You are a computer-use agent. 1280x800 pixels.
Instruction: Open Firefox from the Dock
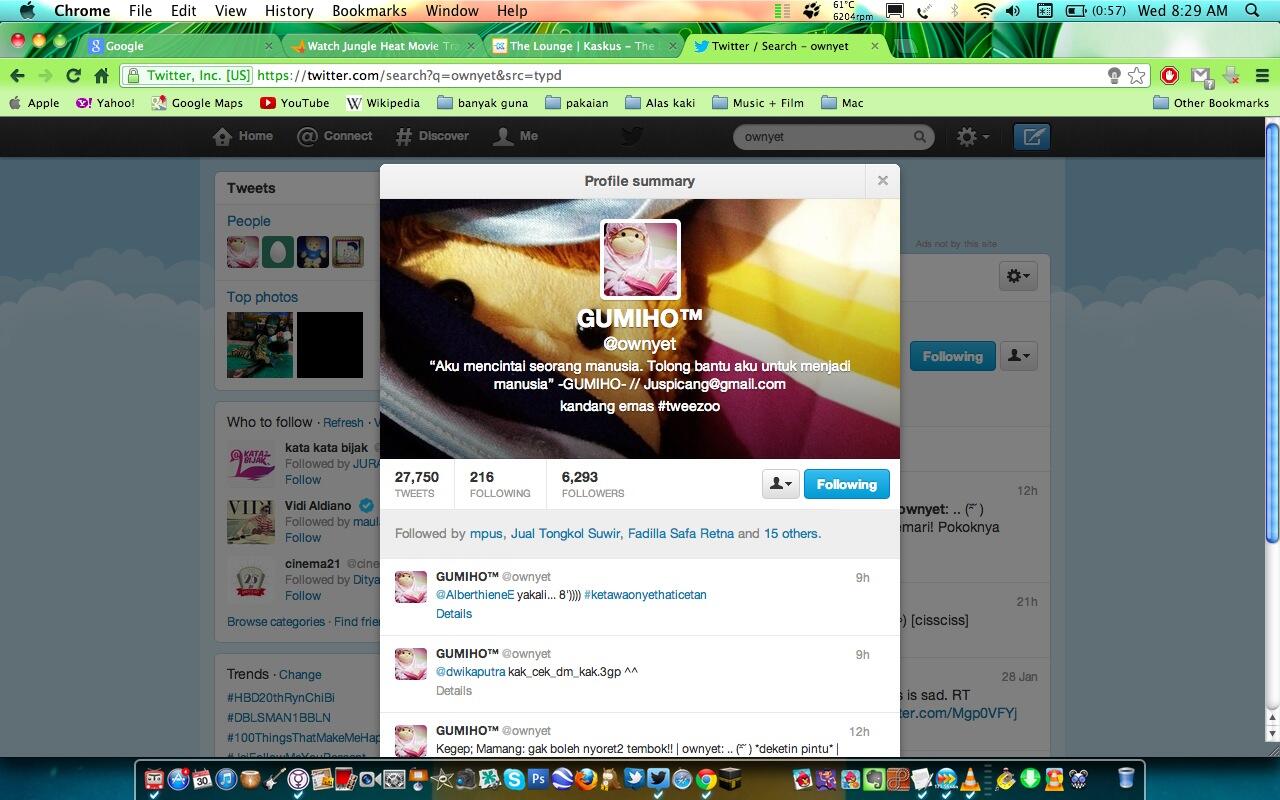(586, 779)
